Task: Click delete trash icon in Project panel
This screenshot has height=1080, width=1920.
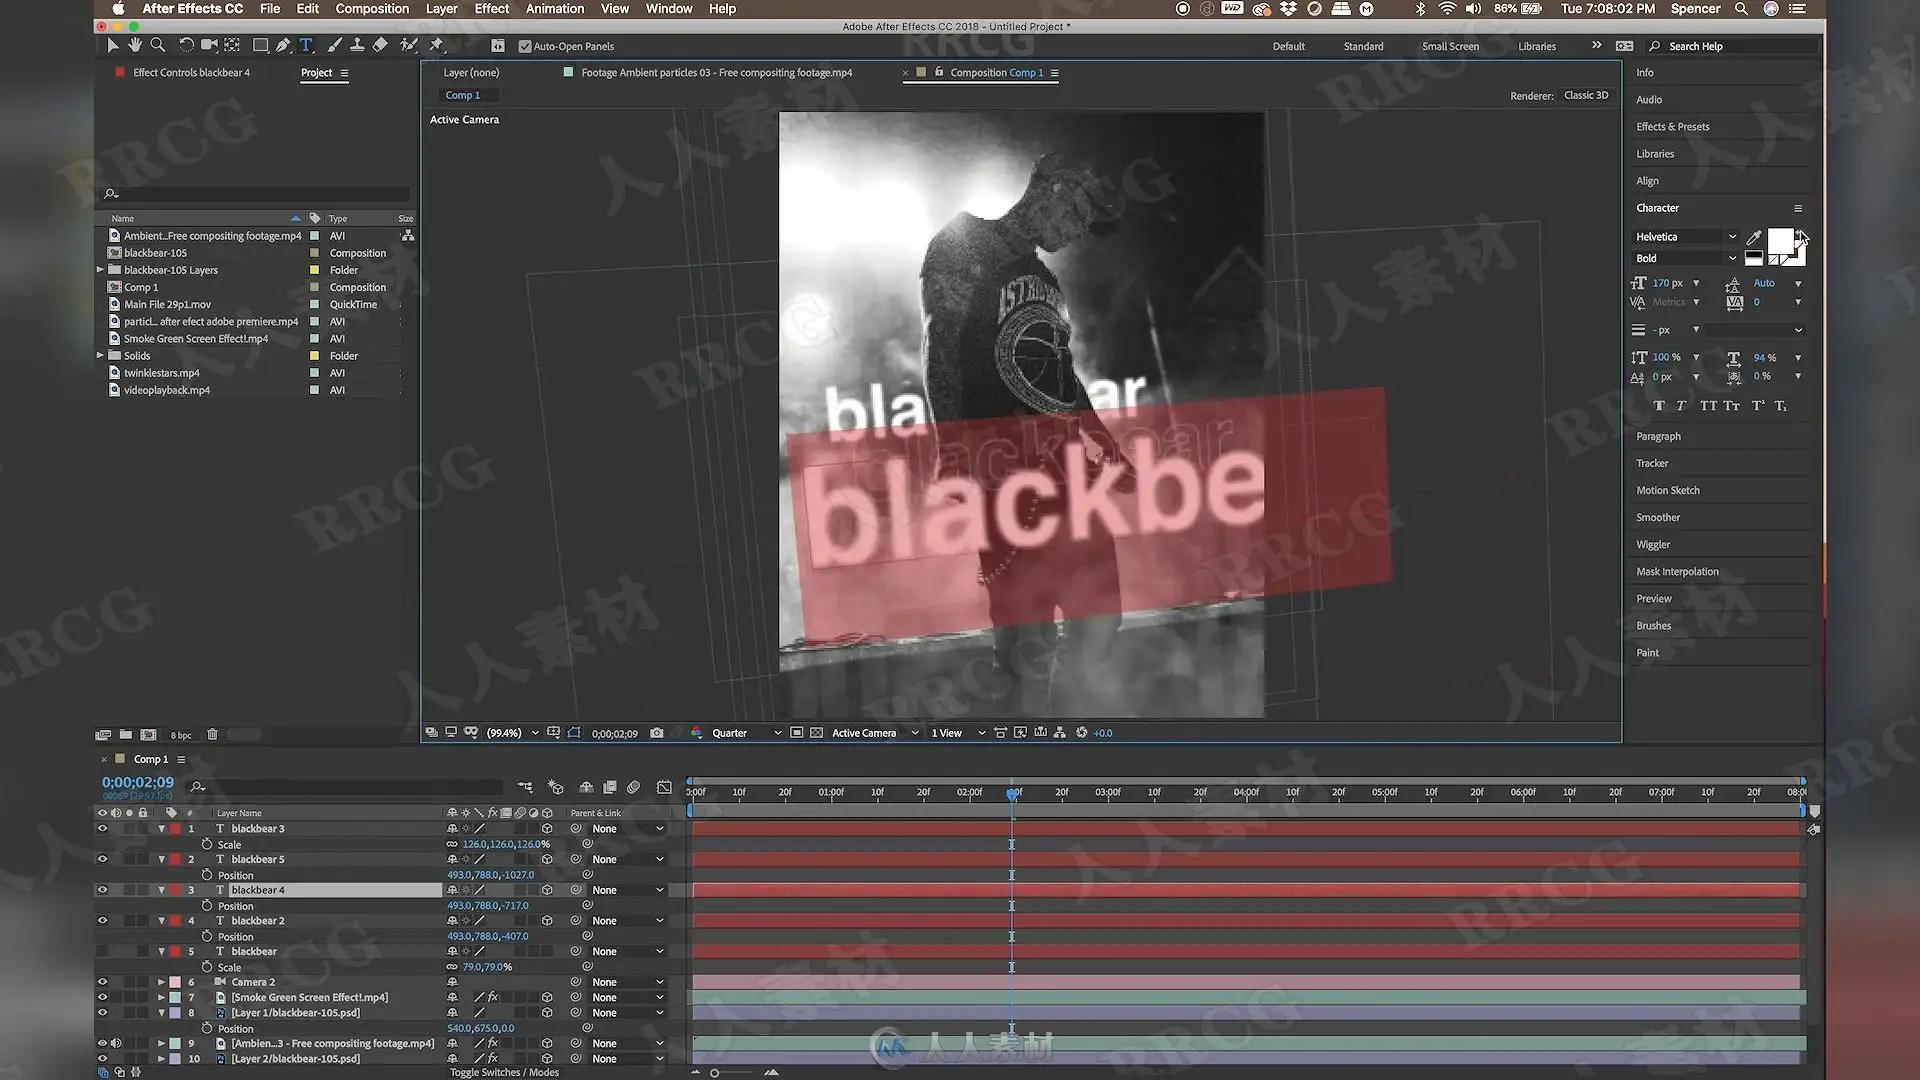Action: pyautogui.click(x=212, y=735)
